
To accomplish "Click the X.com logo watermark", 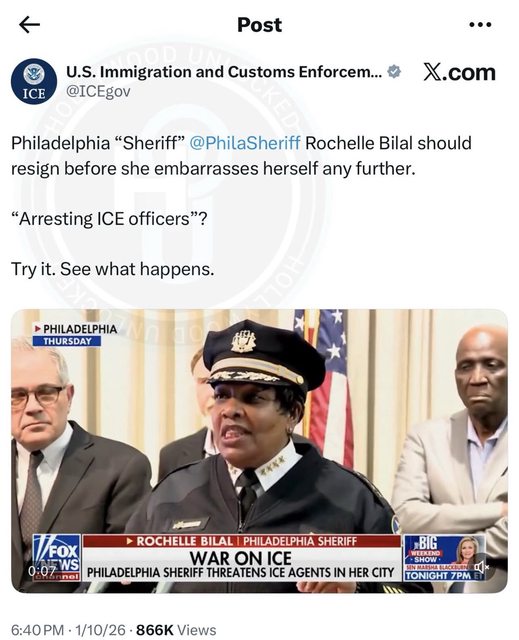I will [x=459, y=73].
